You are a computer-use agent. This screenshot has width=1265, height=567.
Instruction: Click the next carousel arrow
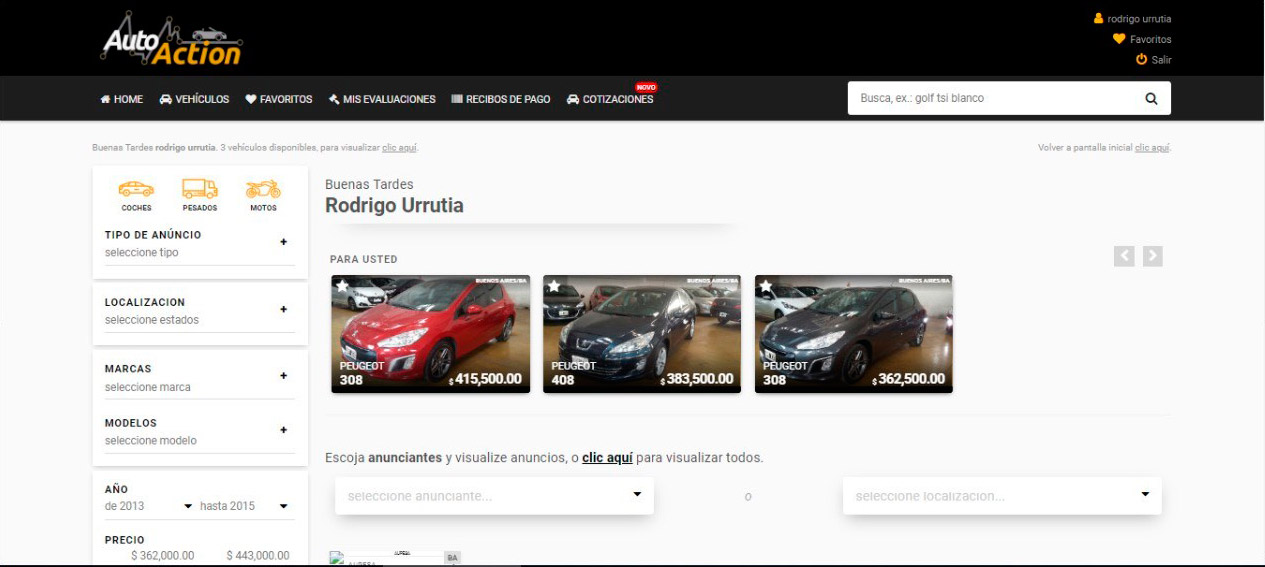pos(1152,256)
